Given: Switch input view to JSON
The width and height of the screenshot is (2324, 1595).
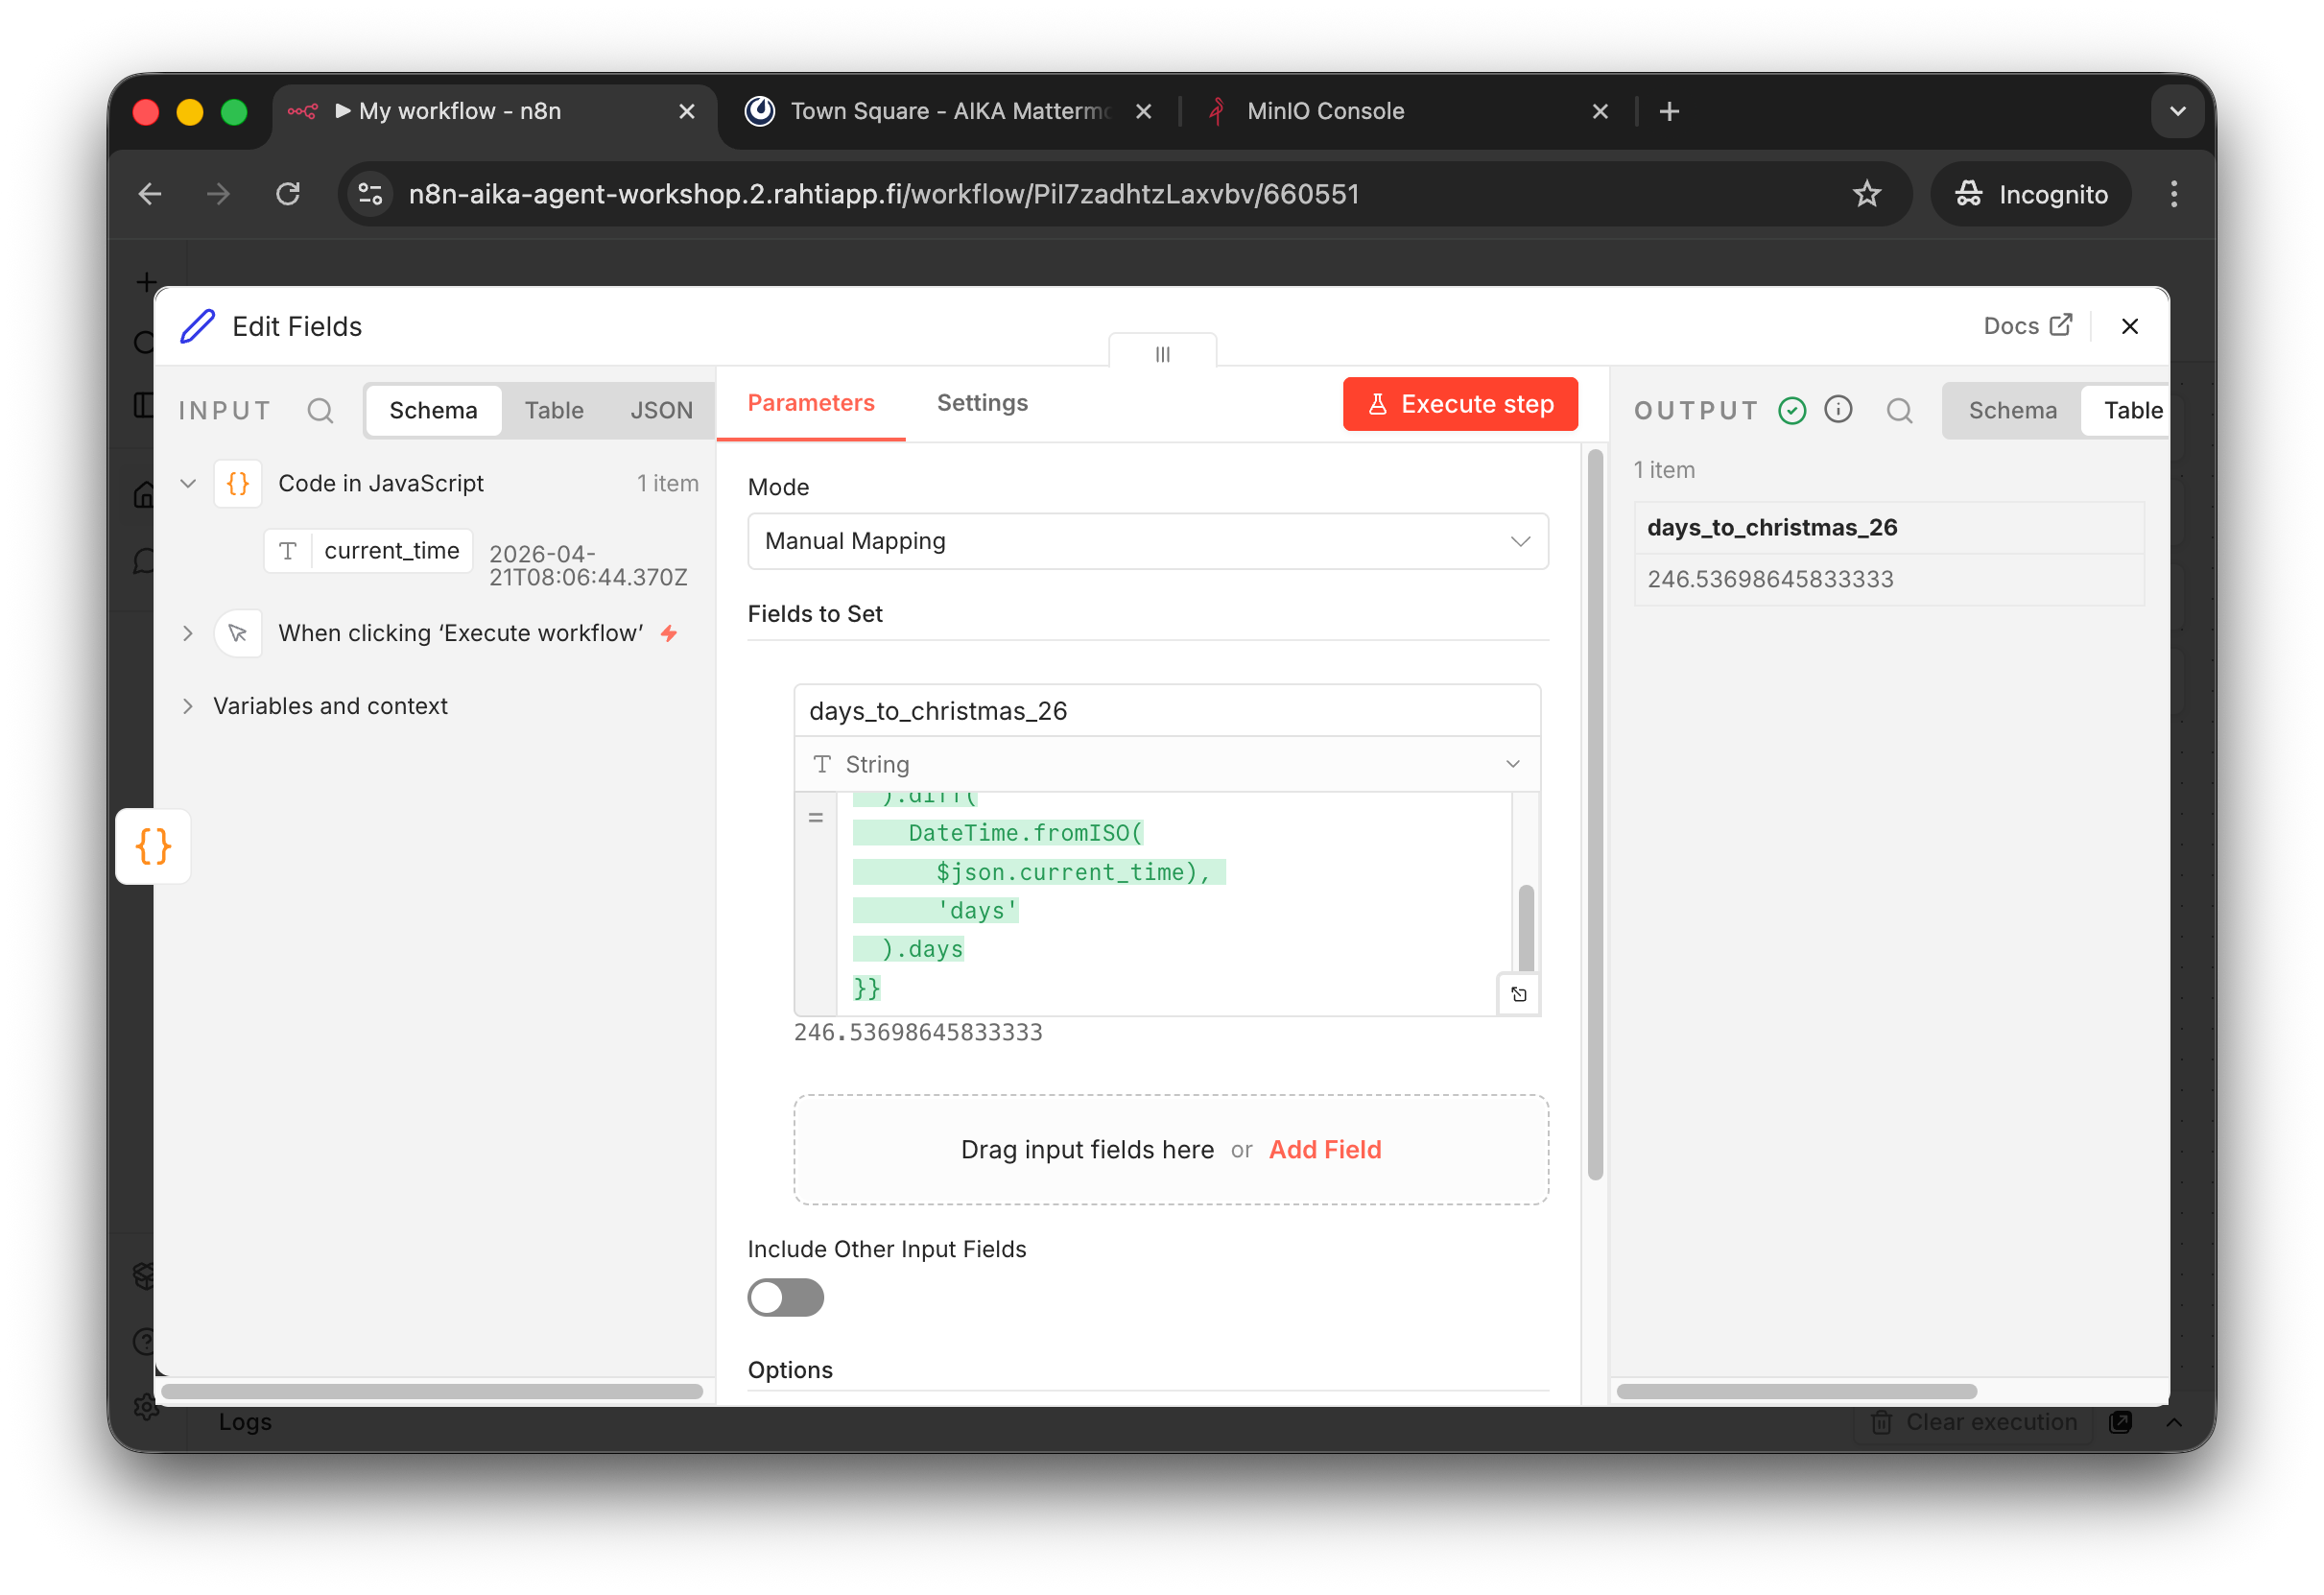Looking at the screenshot, I should (x=661, y=411).
